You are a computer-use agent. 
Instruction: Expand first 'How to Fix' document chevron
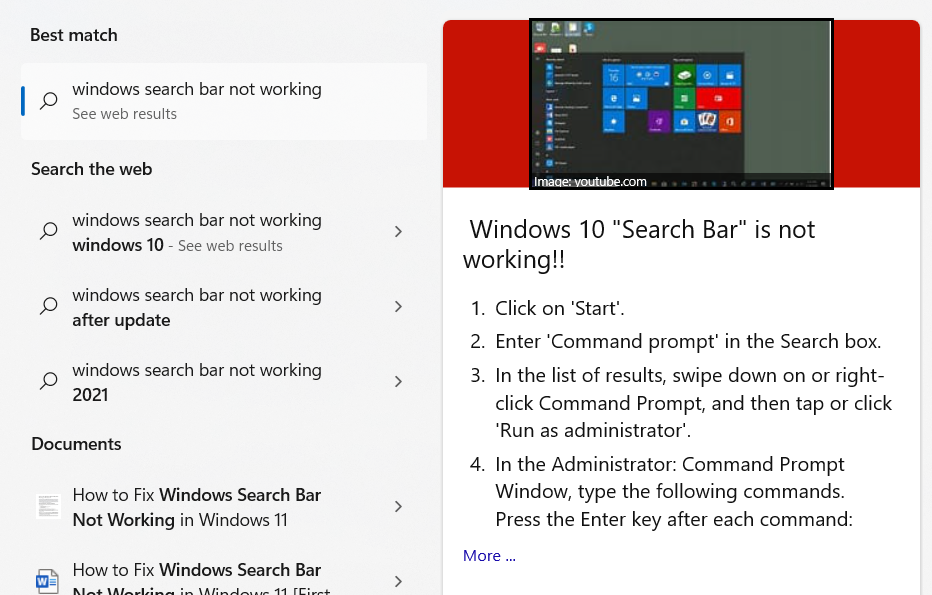398,507
